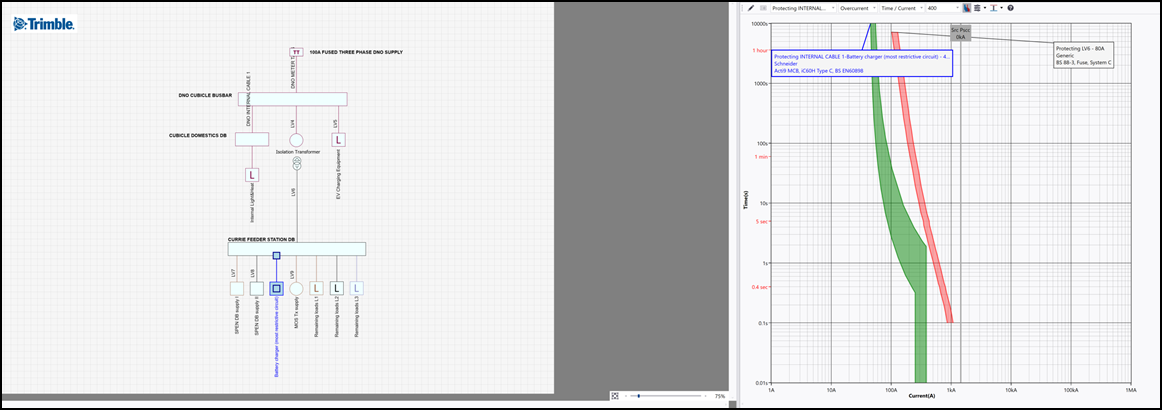Click the pencil edit icon in graph toolbar
This screenshot has height=410, width=1162.
pyautogui.click(x=751, y=7)
